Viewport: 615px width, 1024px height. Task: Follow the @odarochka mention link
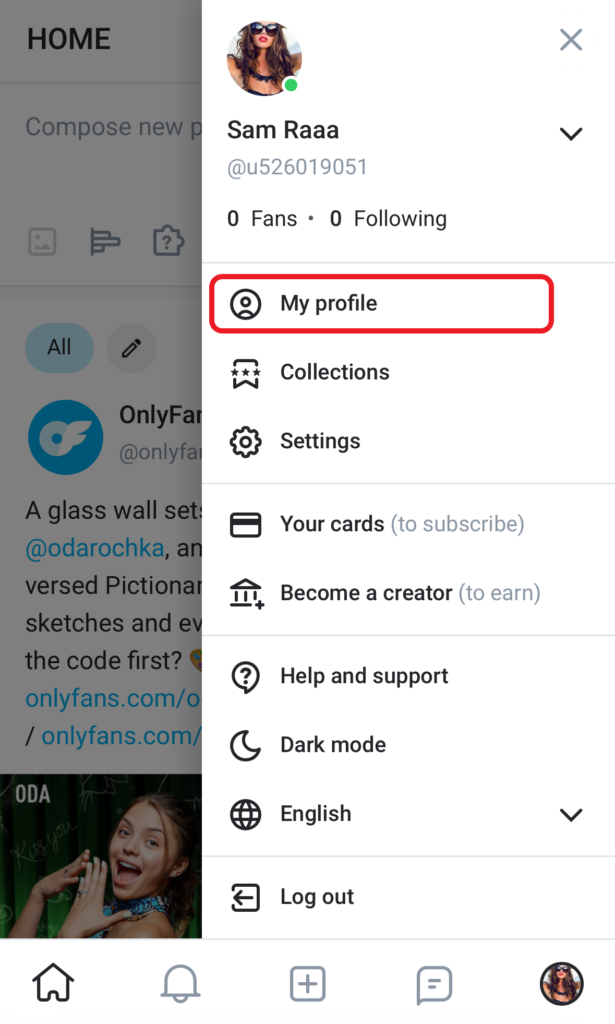click(76, 548)
